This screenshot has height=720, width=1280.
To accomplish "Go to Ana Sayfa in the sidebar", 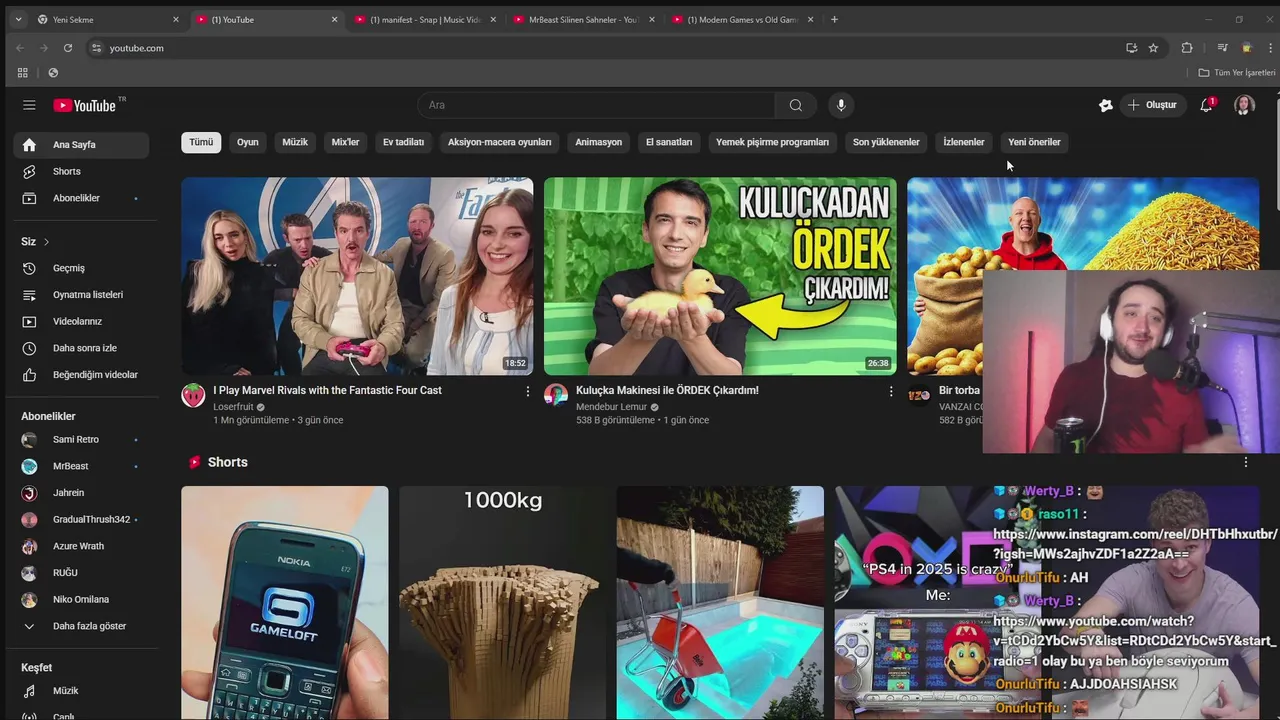I will point(81,145).
